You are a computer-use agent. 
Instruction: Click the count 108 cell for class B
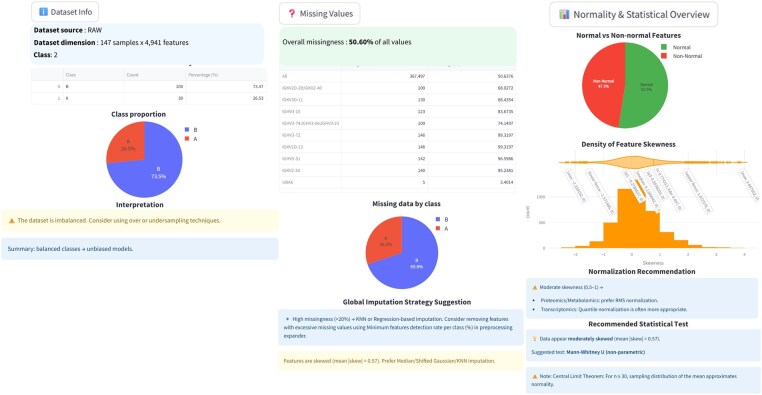155,86
